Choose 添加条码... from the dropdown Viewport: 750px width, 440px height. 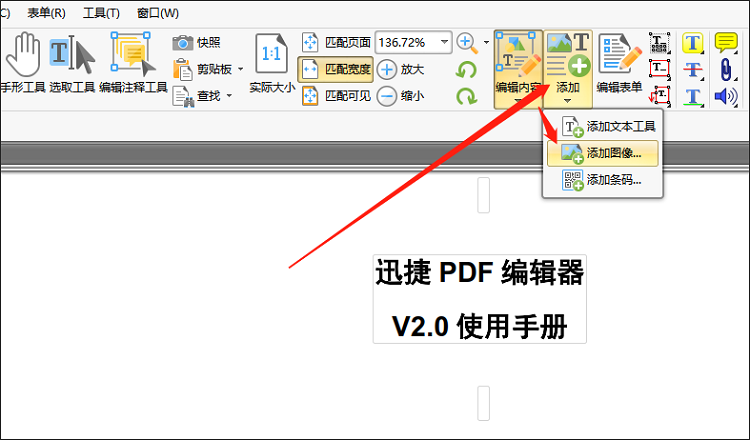[603, 180]
